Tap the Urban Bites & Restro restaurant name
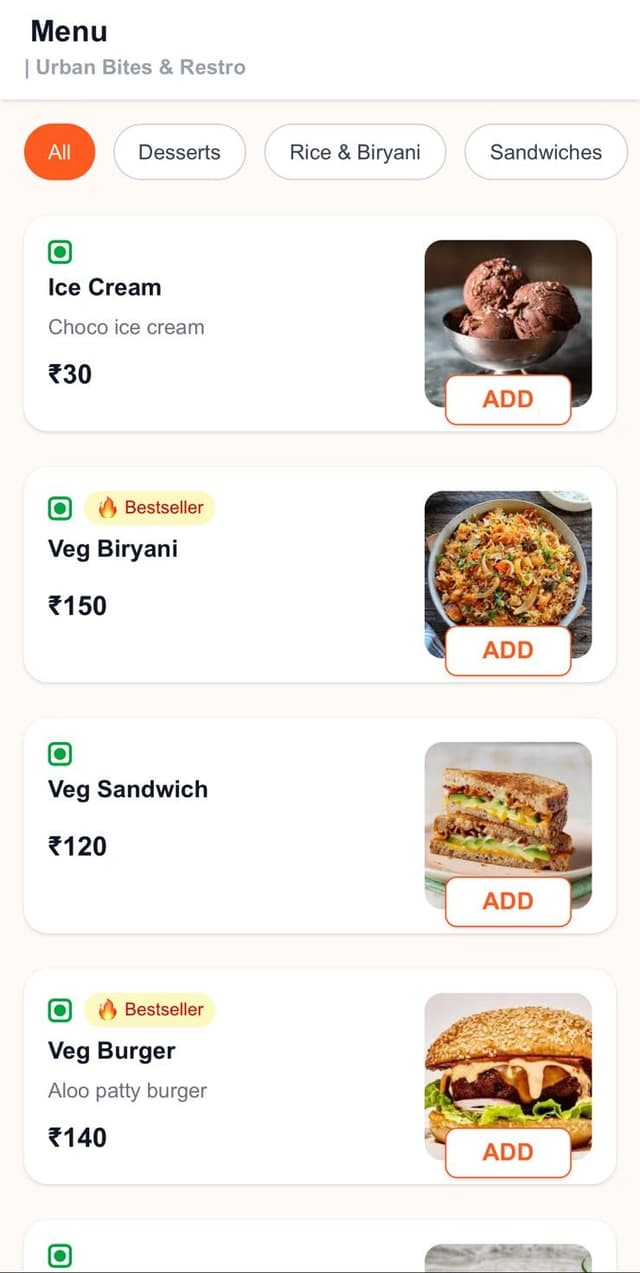The width and height of the screenshot is (640, 1273). (x=140, y=67)
